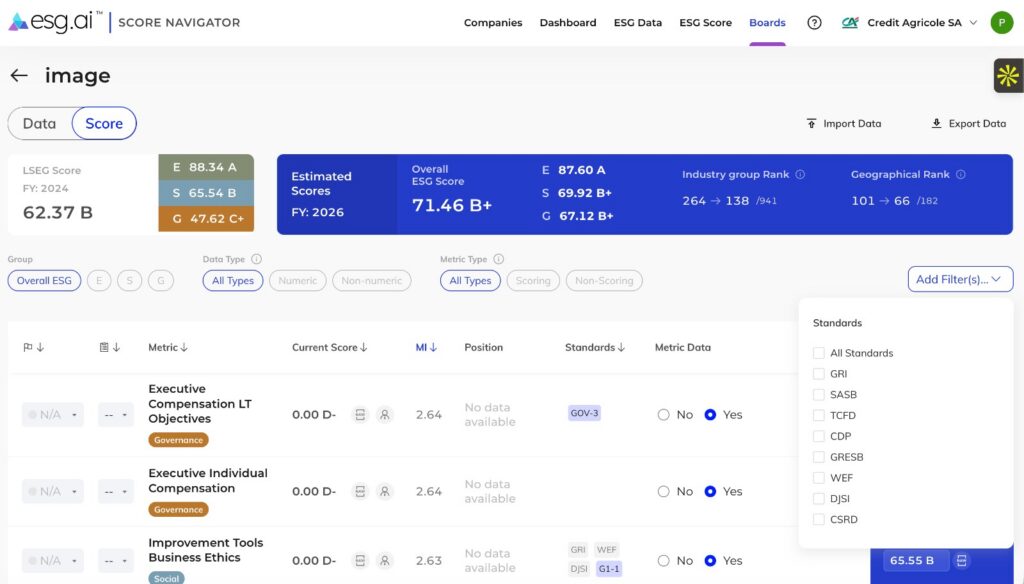Click the GOV-3 standard tag
This screenshot has width=1024, height=584.
click(x=584, y=413)
